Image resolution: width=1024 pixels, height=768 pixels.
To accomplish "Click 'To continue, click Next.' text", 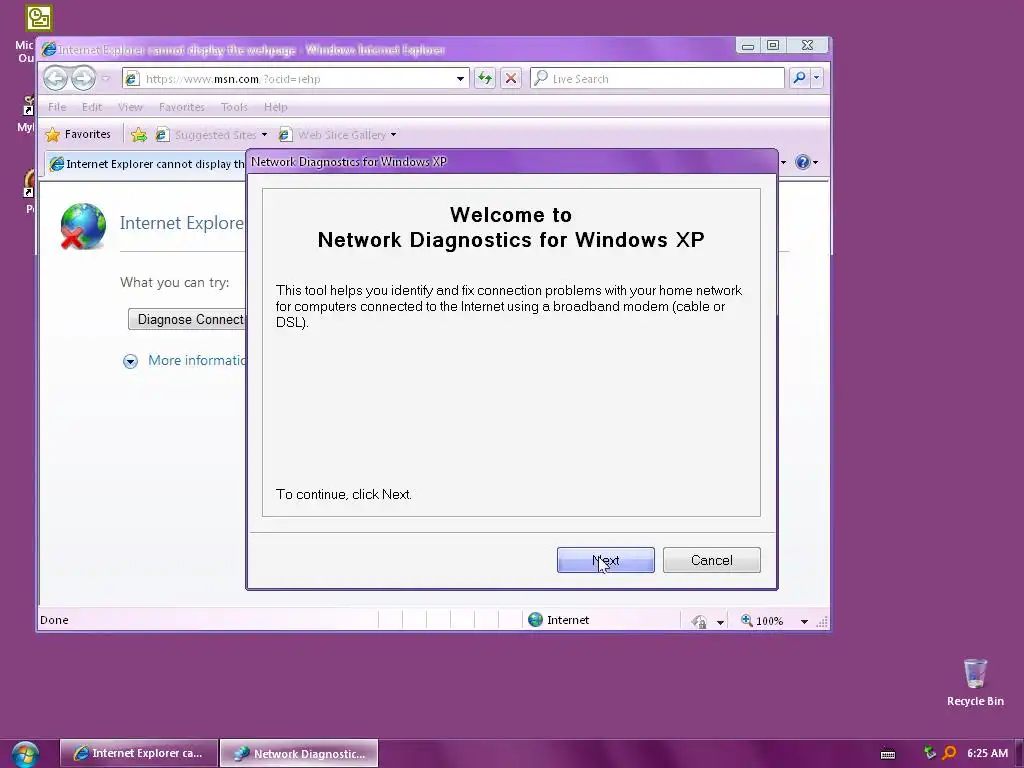I will pos(344,494).
